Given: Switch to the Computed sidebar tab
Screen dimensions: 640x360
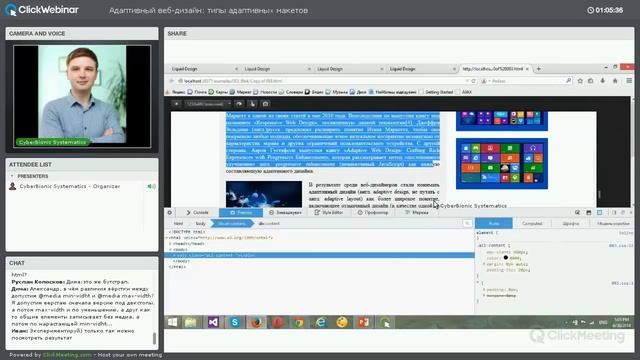Looking at the screenshot, I should point(532,223).
